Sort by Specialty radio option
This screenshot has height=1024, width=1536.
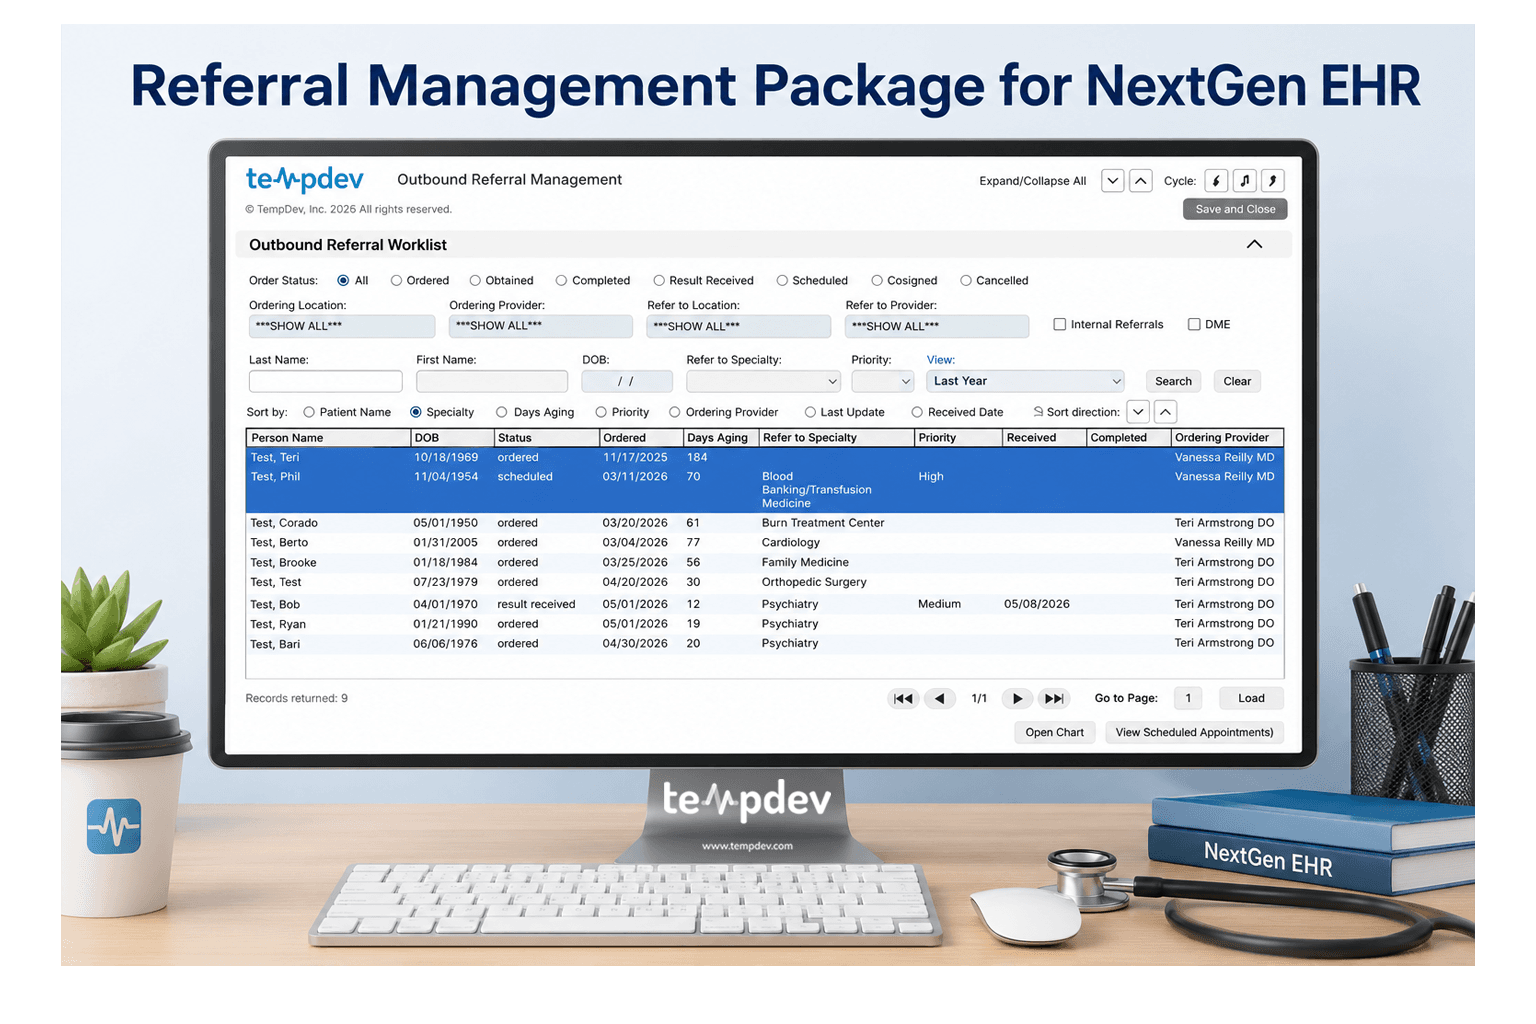(x=416, y=412)
